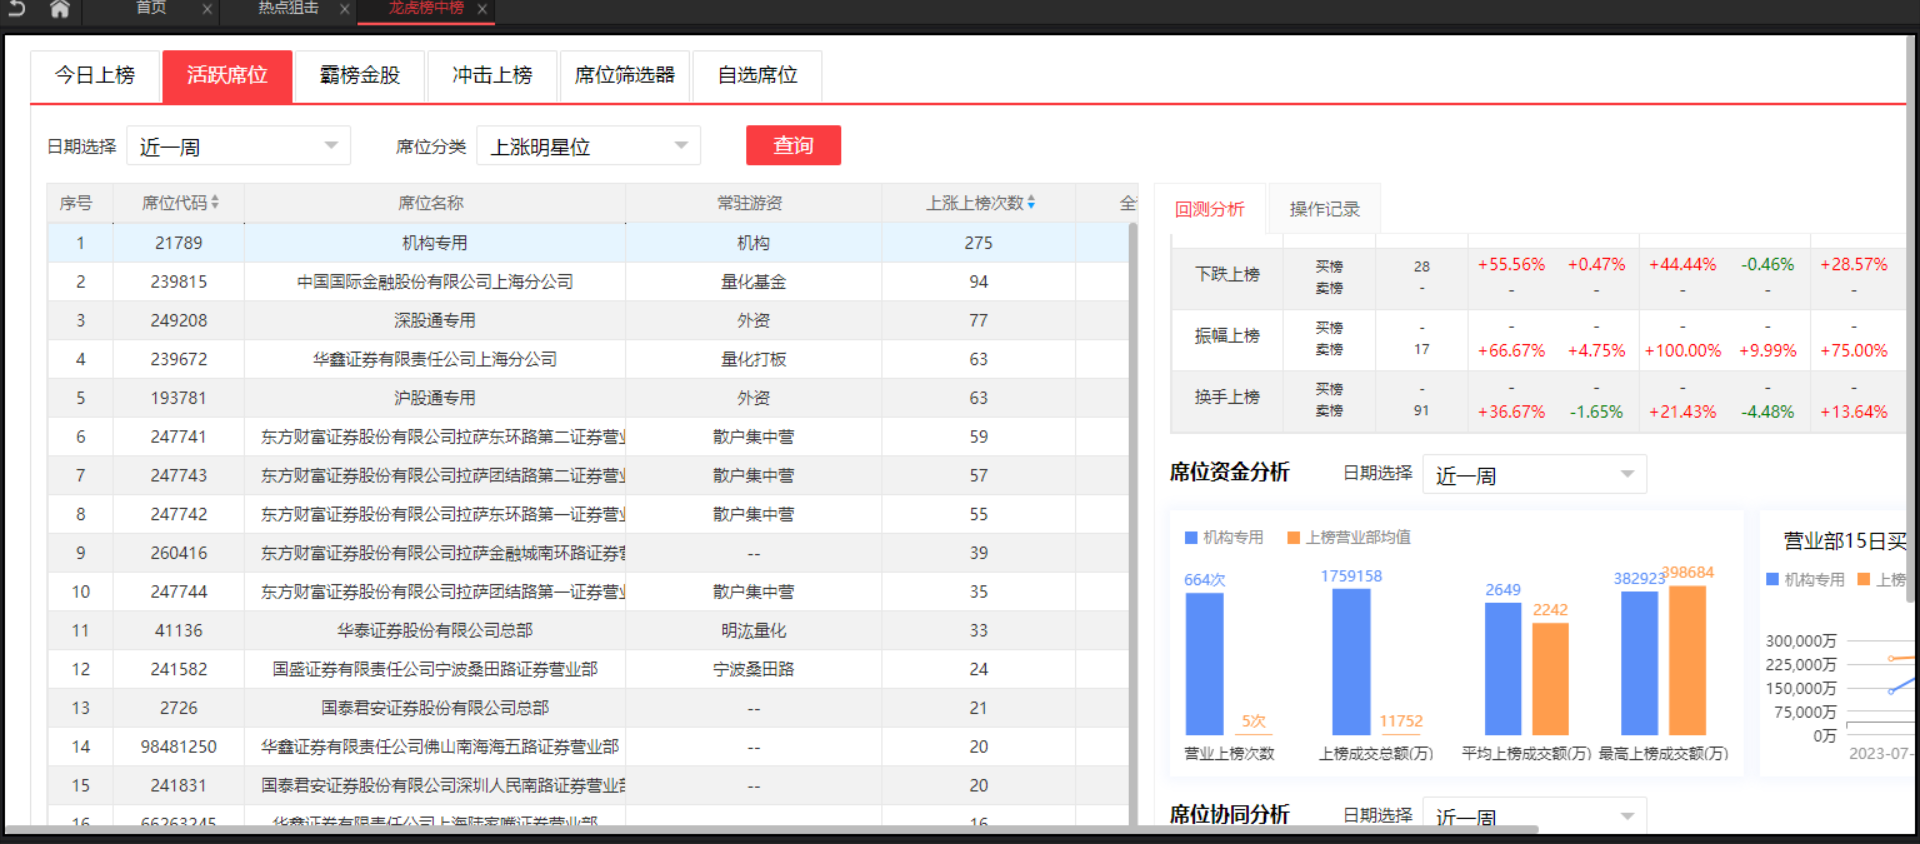Click seat code 247741
This screenshot has height=844, width=1920.
[179, 437]
